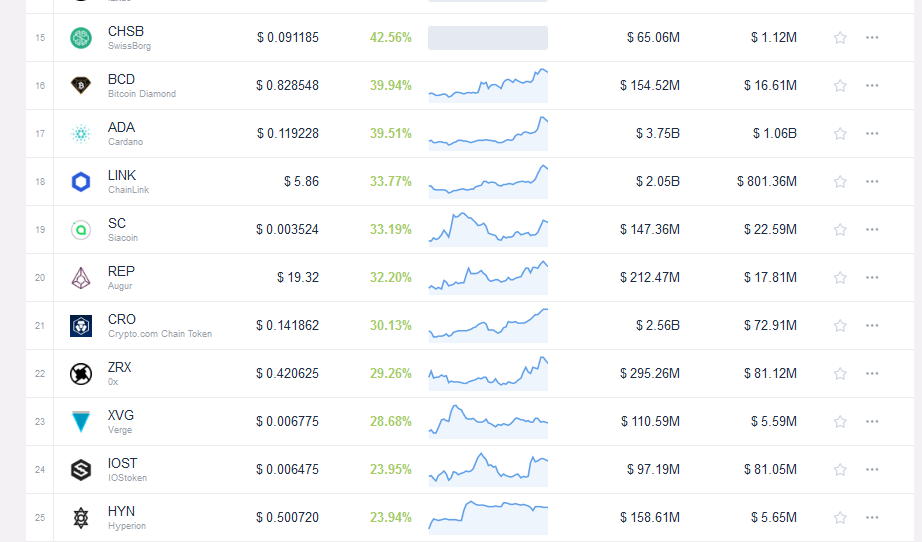Click the Augur REP triangle logo

81,278
